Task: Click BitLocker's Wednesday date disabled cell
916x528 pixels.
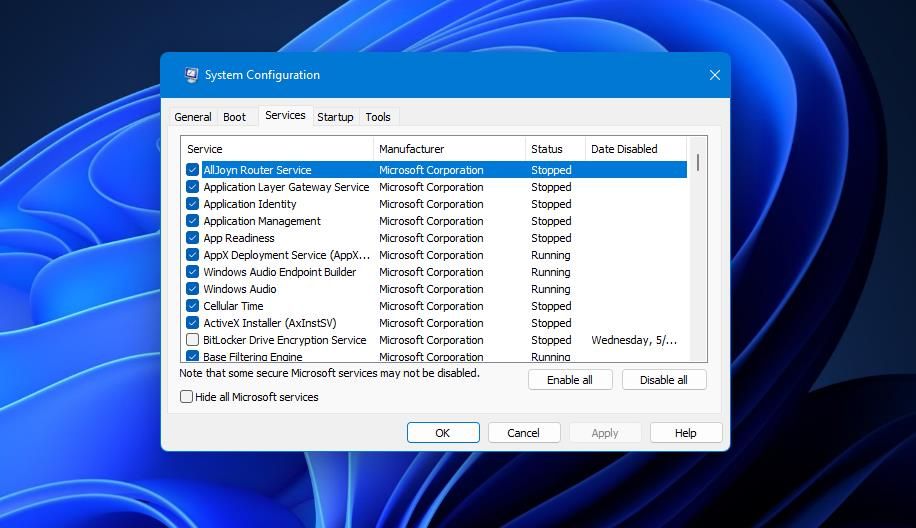Action: click(634, 340)
